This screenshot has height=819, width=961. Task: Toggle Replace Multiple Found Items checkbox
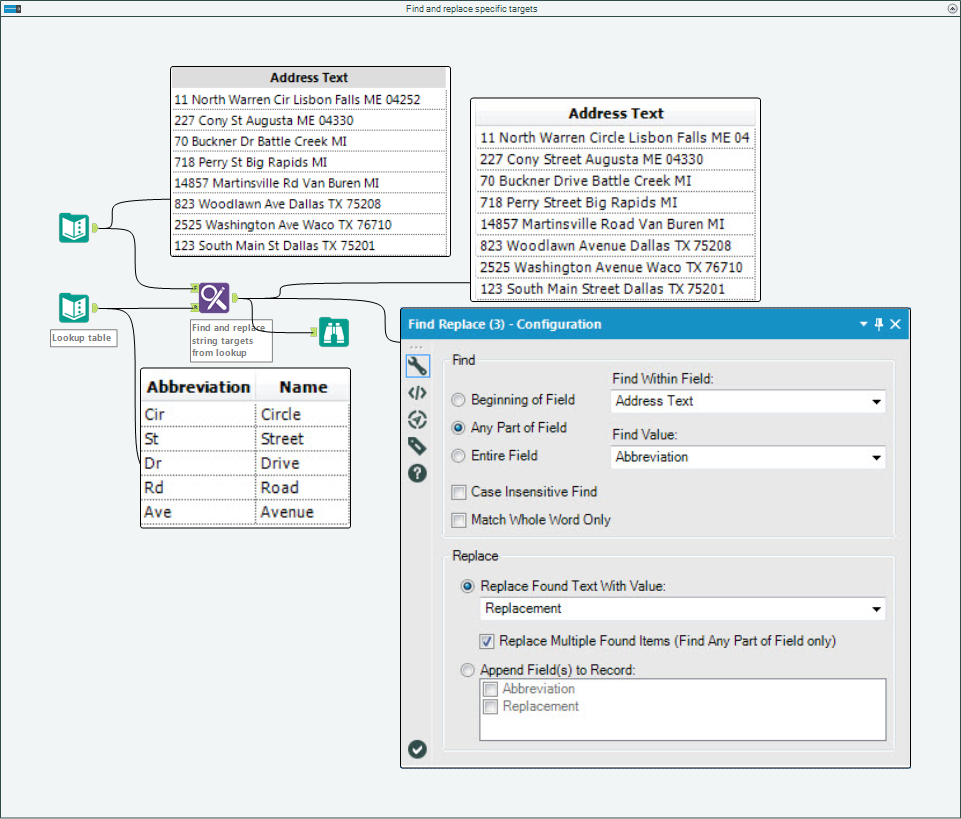[487, 641]
